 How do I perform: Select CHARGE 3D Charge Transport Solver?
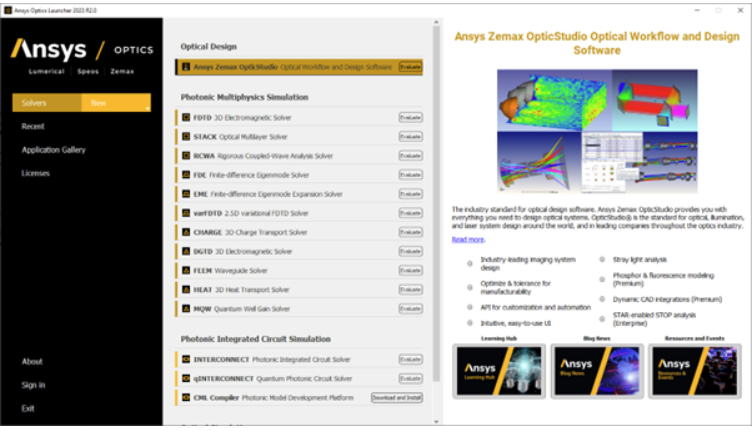(299, 232)
